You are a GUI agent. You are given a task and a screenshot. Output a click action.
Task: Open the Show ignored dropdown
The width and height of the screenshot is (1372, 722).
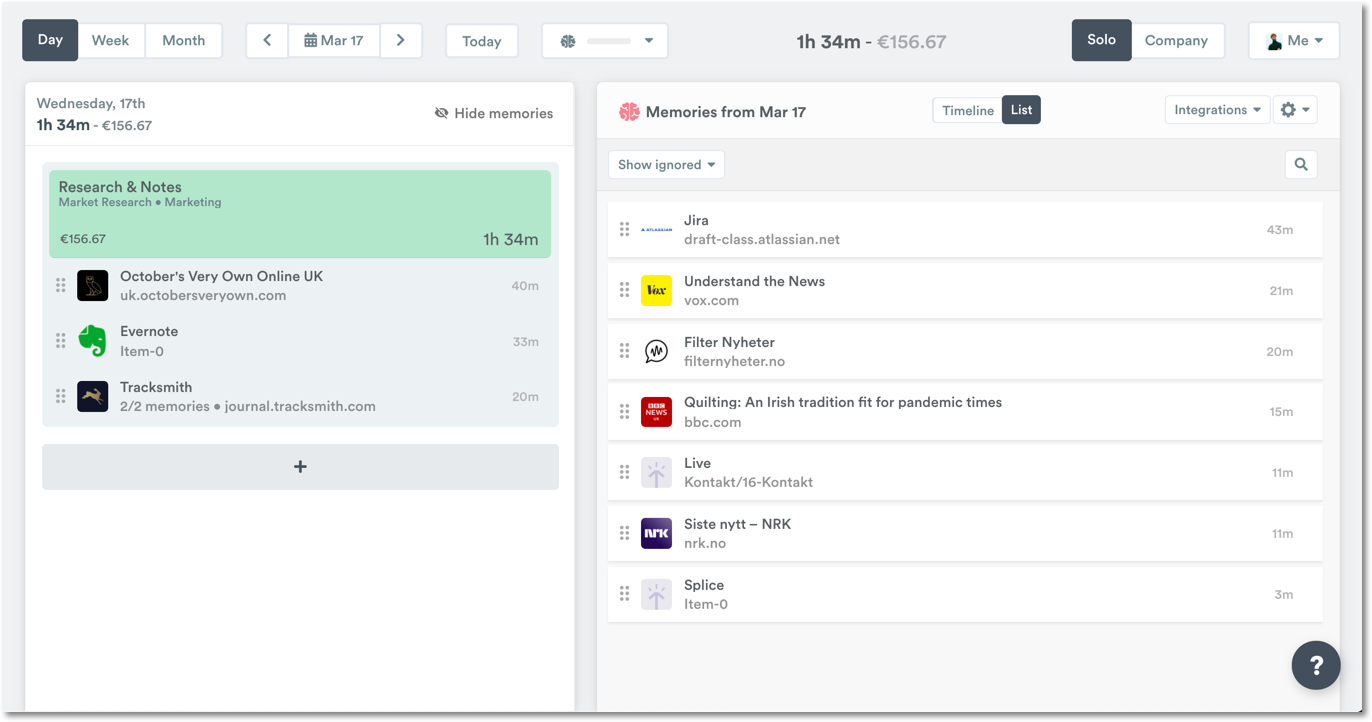point(666,165)
